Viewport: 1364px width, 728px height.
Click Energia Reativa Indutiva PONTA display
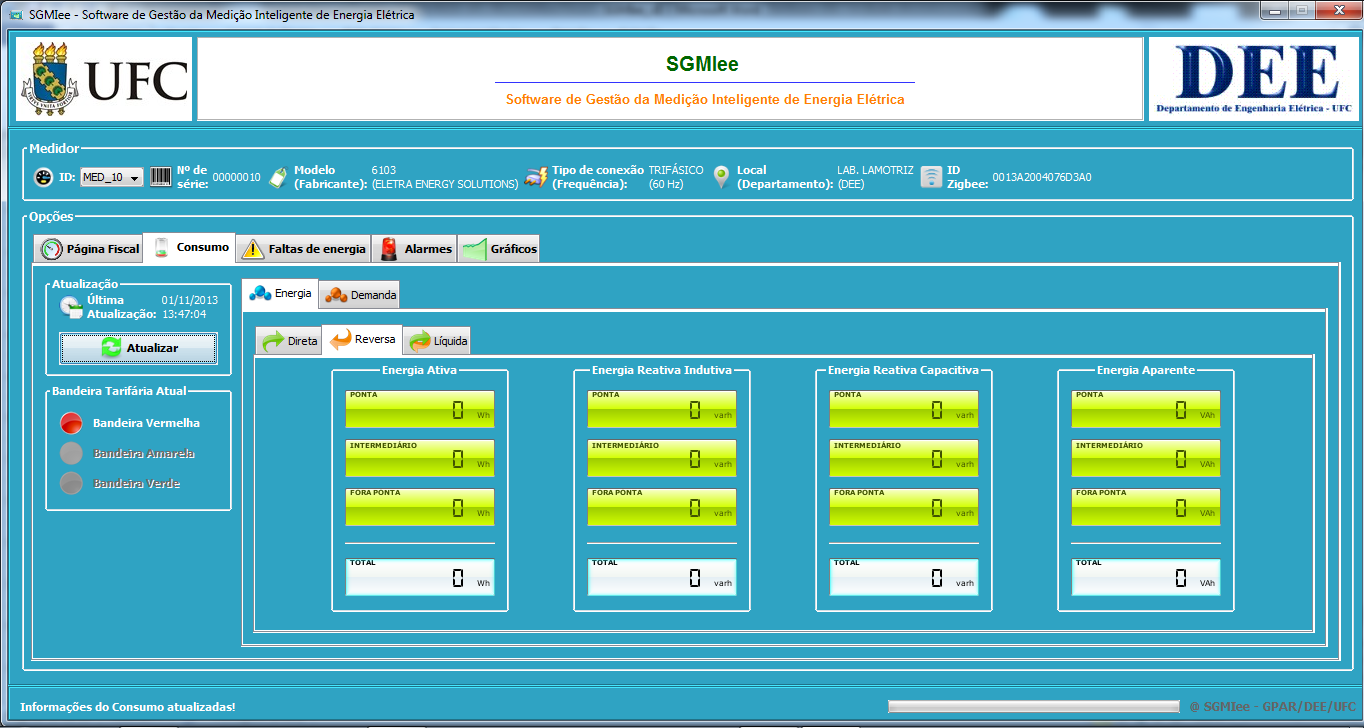click(x=662, y=409)
